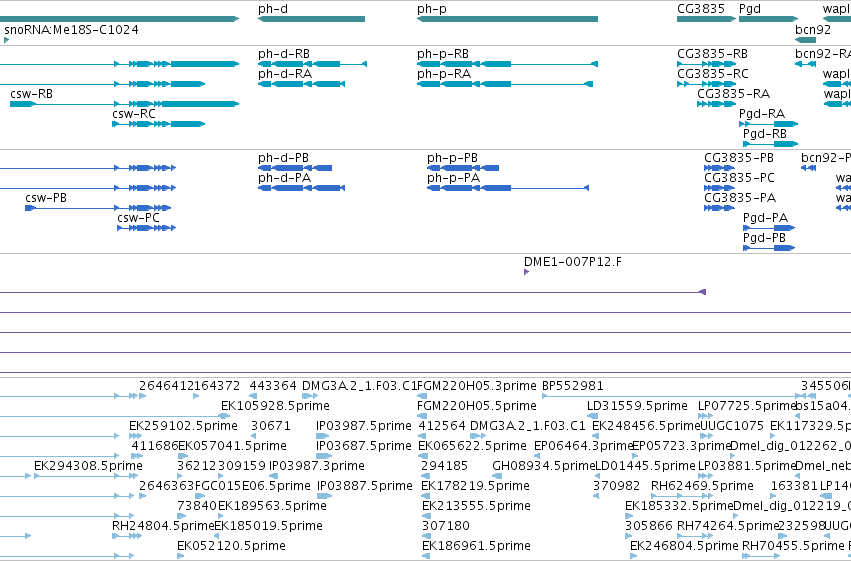
Task: Click the CG3835 gene name
Action: tap(701, 9)
